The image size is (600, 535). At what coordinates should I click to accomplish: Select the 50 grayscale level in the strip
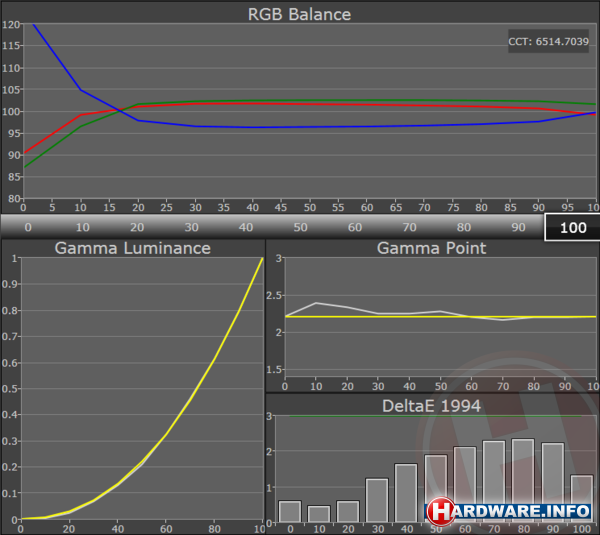pyautogui.click(x=300, y=227)
